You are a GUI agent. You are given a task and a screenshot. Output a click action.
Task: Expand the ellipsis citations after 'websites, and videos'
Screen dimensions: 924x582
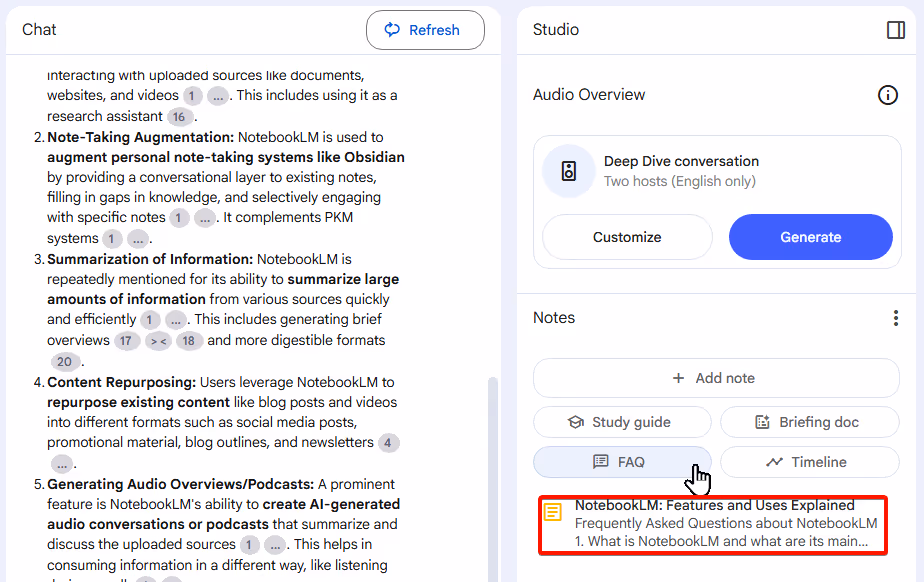click(x=217, y=96)
